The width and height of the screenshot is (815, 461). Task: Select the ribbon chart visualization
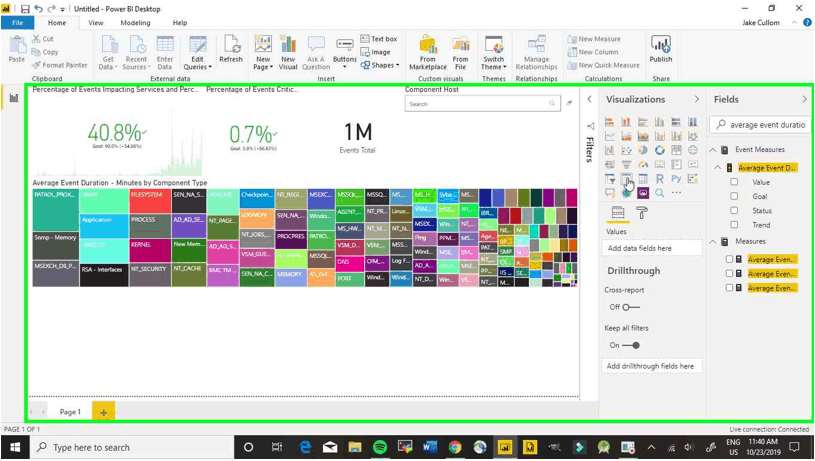tap(693, 136)
